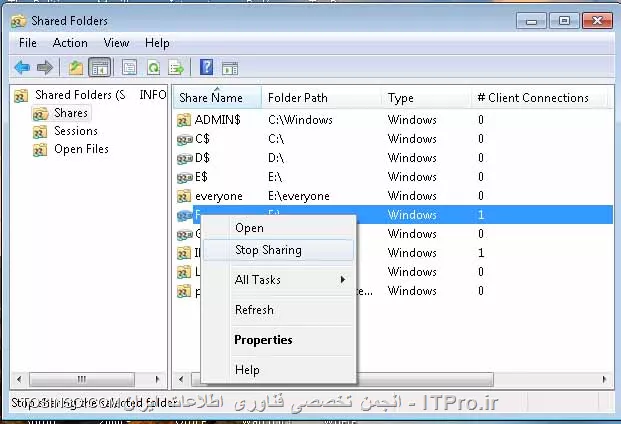
Task: Open the View menu
Action: 116,43
